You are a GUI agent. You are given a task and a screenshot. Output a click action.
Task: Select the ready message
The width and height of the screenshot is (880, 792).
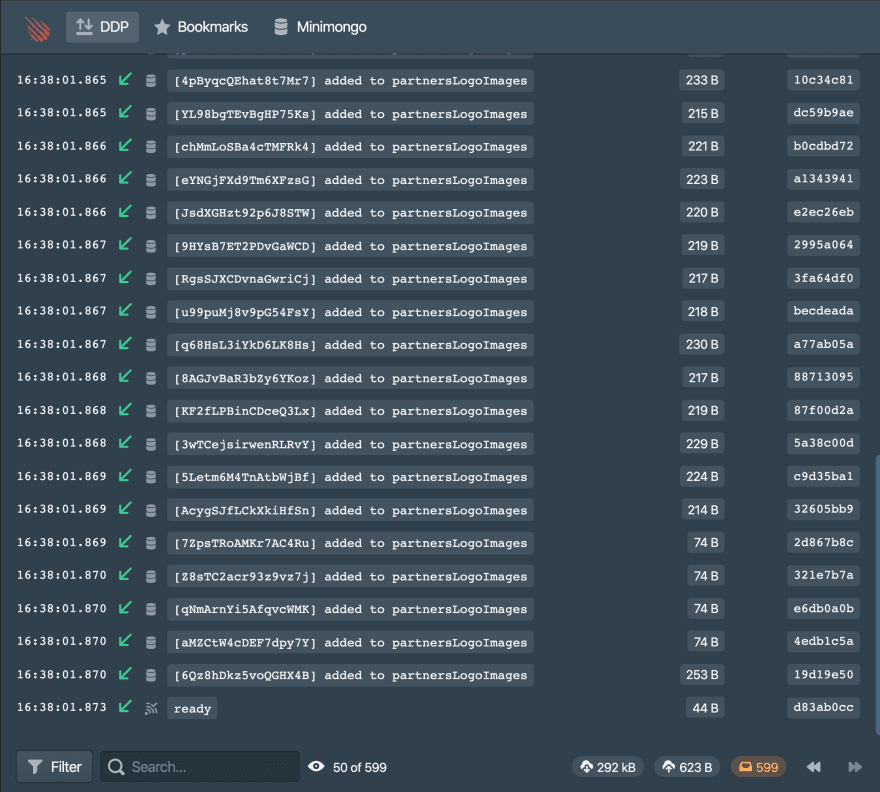coord(192,708)
